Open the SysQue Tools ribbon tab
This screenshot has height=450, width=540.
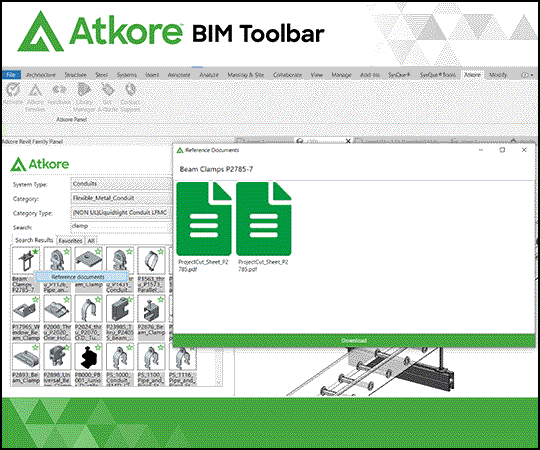pyautogui.click(x=437, y=75)
